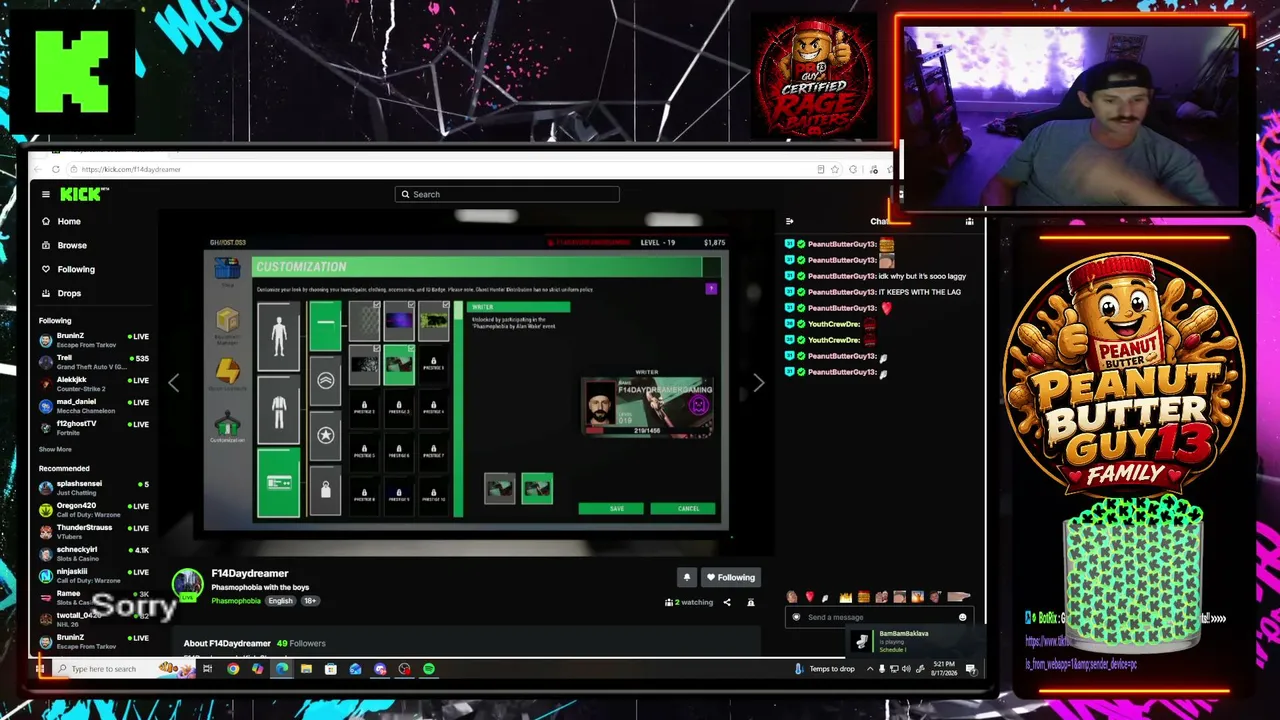
Task: Open the Kick hamburger sidebar menu
Action: (x=45, y=194)
